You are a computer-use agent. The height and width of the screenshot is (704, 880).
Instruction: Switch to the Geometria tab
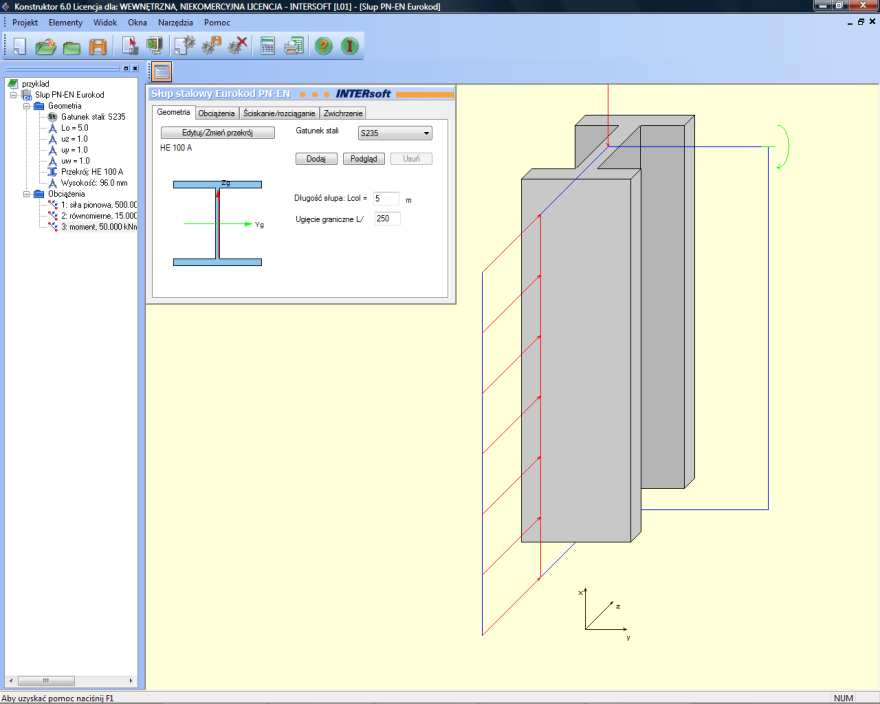(173, 112)
